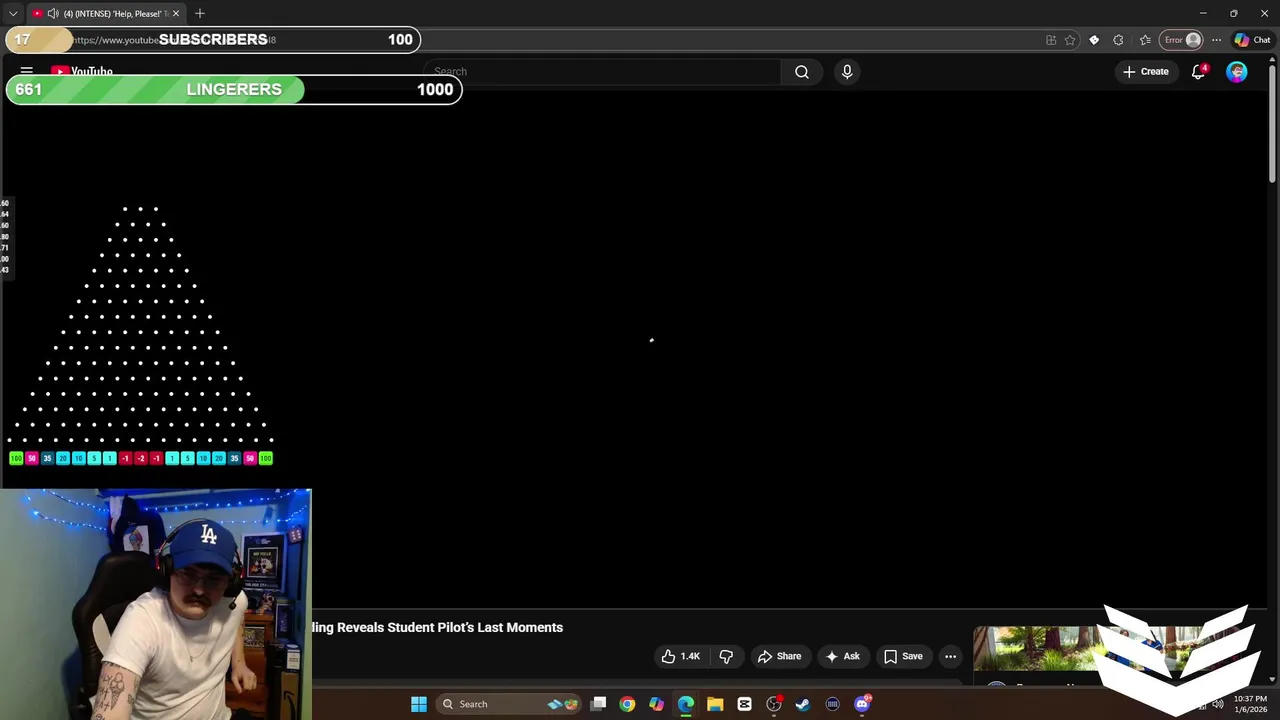Add this page to favorites star
The width and height of the screenshot is (1280, 720).
1070,40
